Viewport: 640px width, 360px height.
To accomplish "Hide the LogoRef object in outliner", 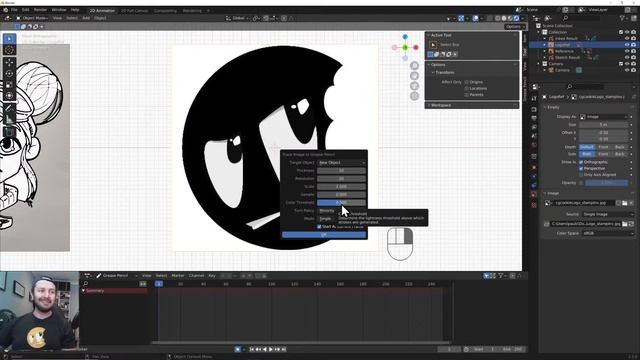I will [627, 45].
